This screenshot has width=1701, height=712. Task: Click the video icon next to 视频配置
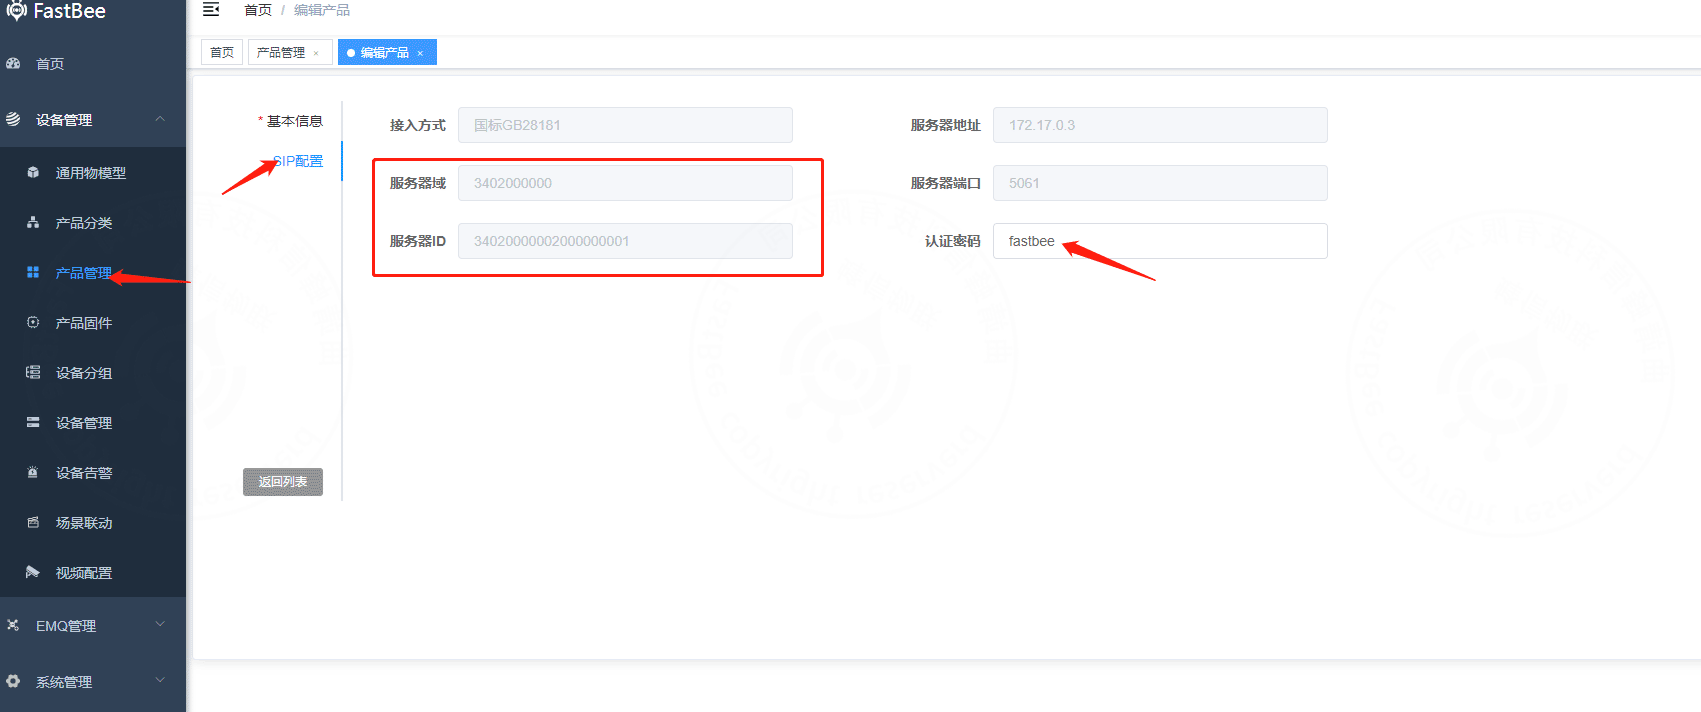[33, 572]
